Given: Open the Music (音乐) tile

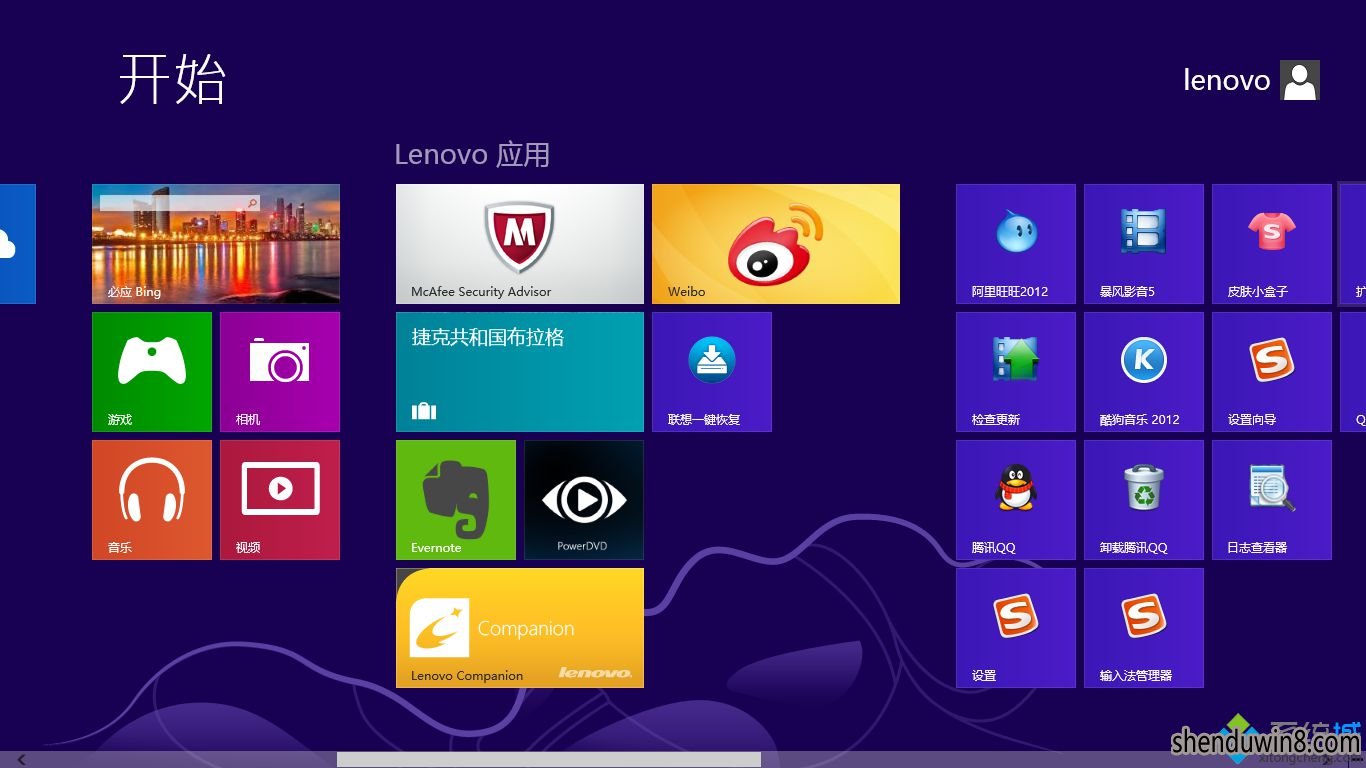Looking at the screenshot, I should tap(152, 499).
